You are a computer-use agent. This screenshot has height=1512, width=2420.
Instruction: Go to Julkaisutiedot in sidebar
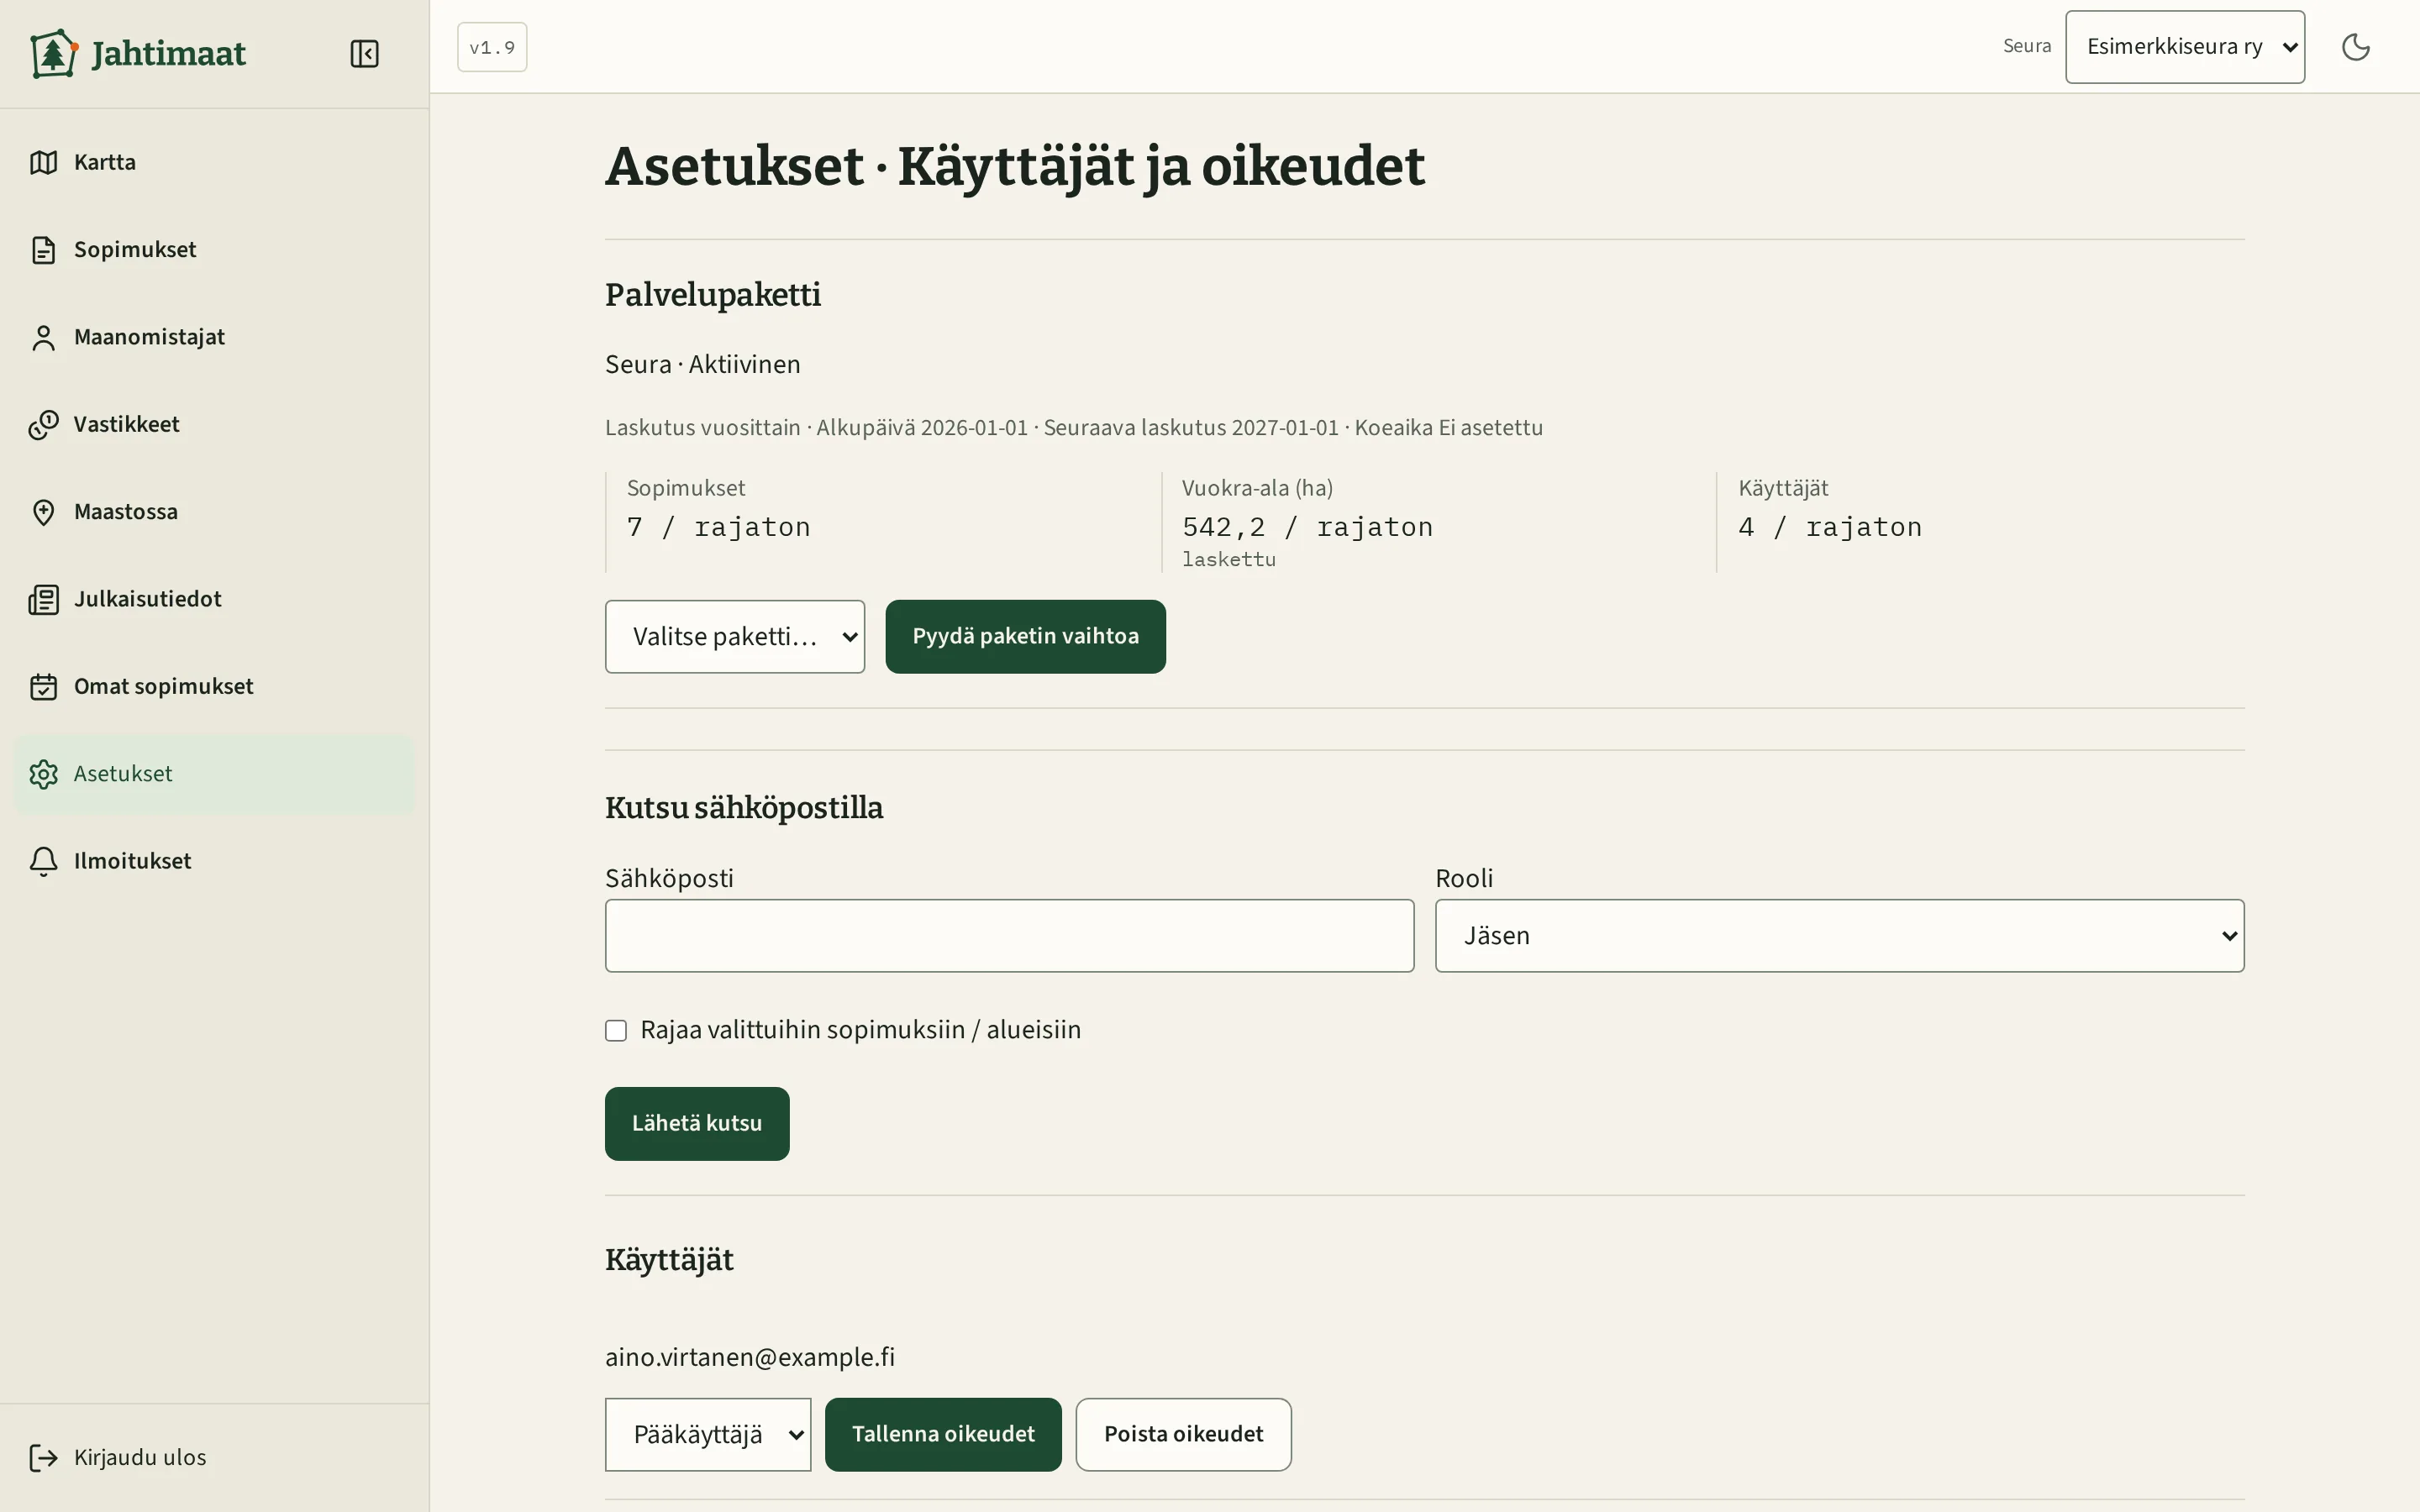(x=214, y=599)
